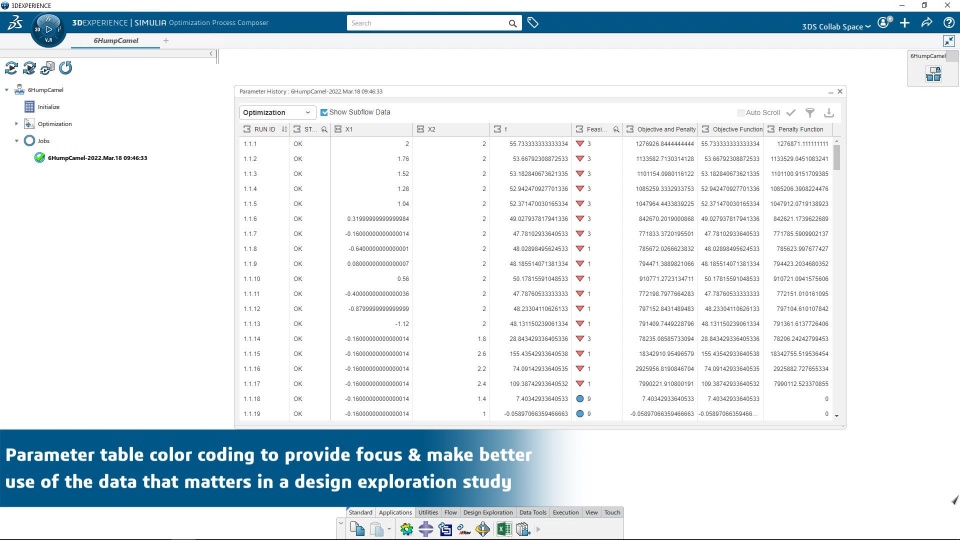The width and height of the screenshot is (960, 540).
Task: Add a new tab with the plus button
Action: point(166,41)
